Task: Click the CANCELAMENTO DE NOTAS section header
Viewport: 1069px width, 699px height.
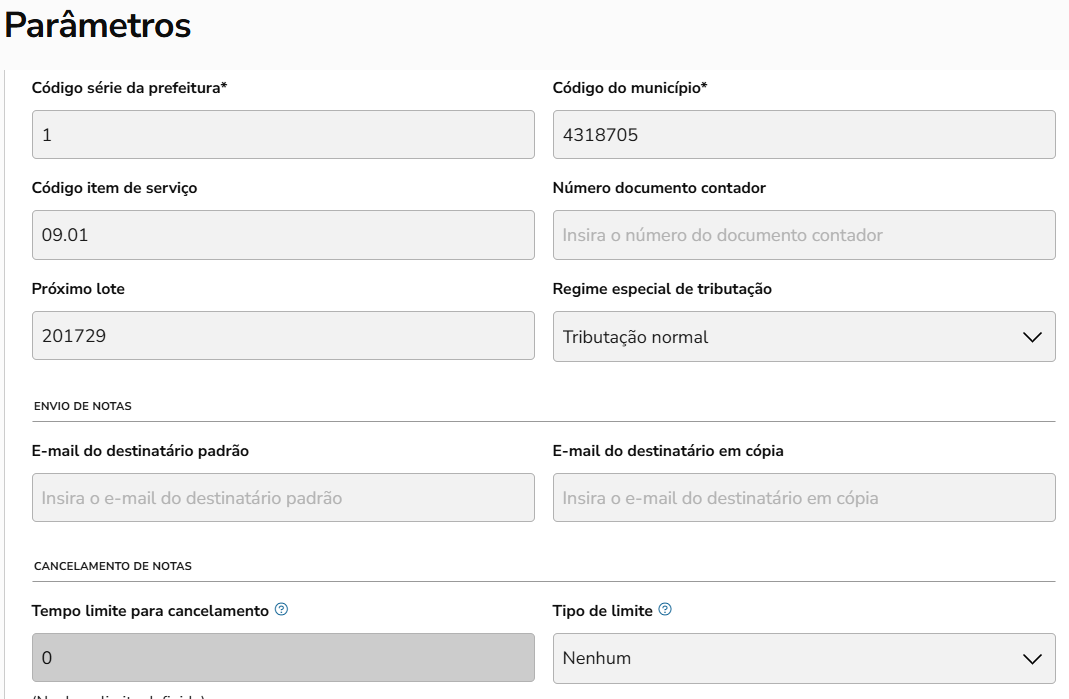Action: (x=113, y=566)
